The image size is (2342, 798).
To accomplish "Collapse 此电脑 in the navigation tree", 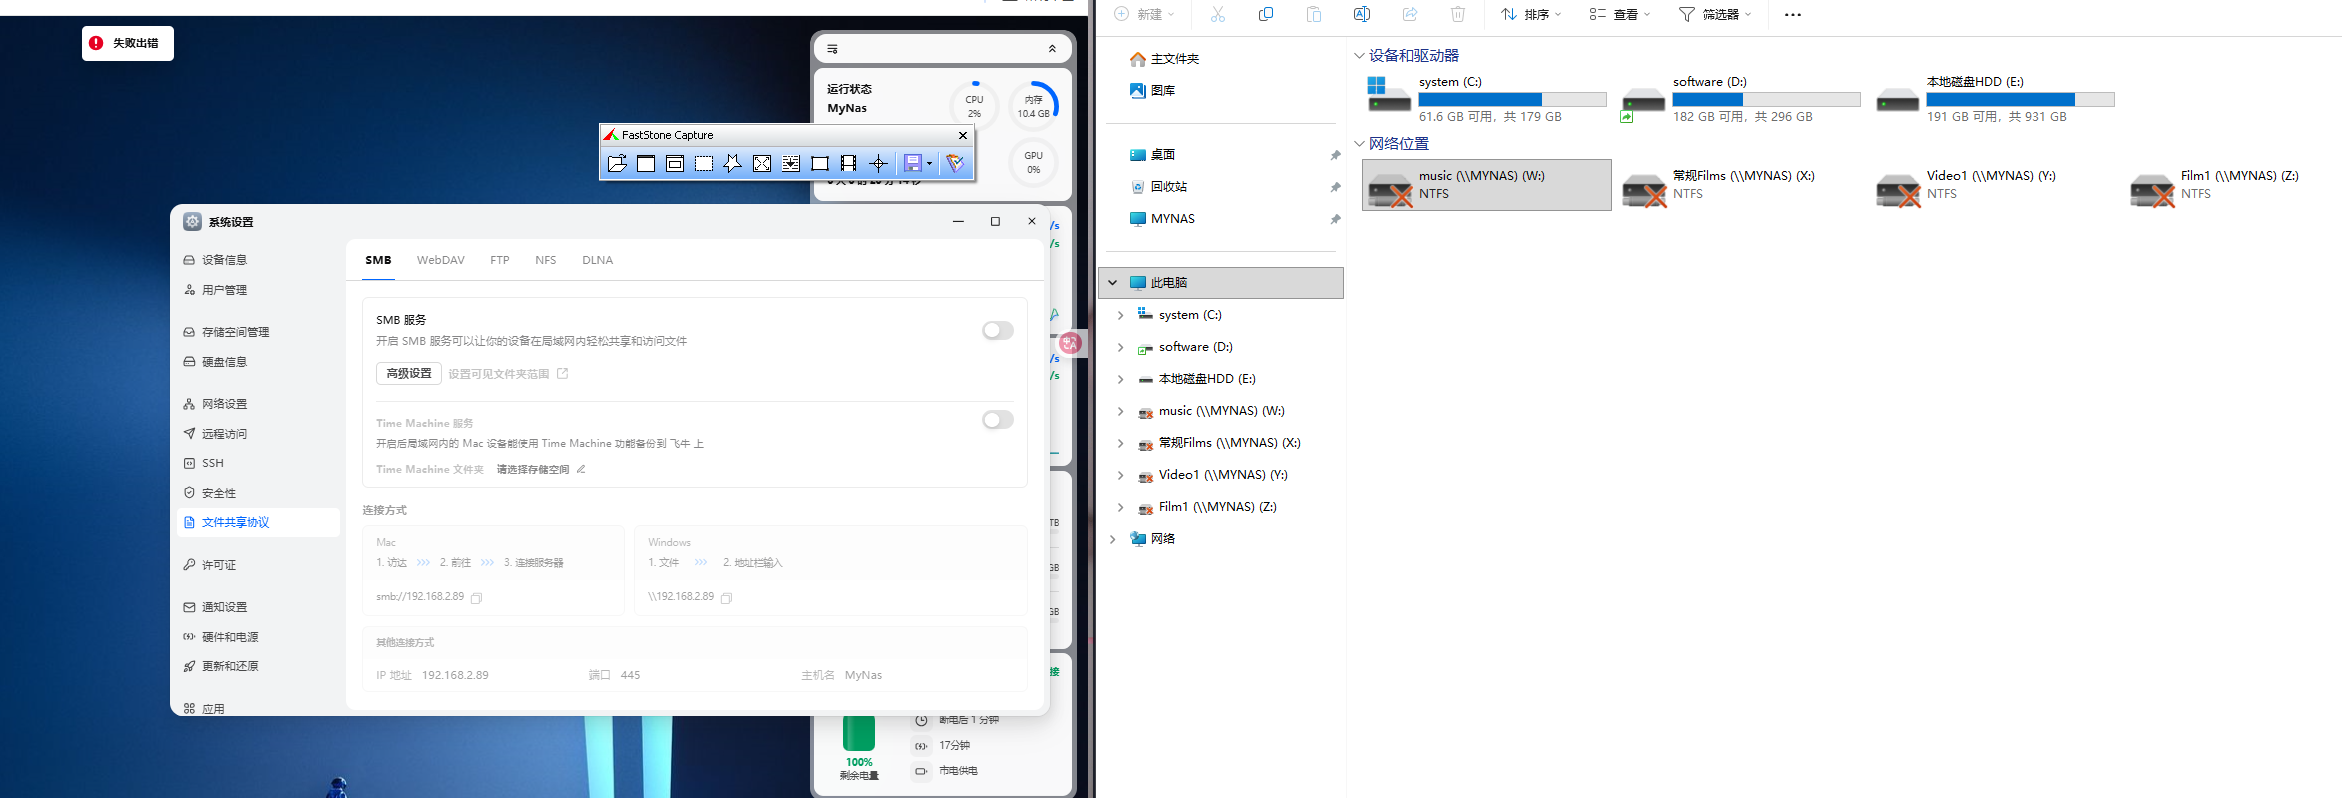I will tap(1112, 283).
